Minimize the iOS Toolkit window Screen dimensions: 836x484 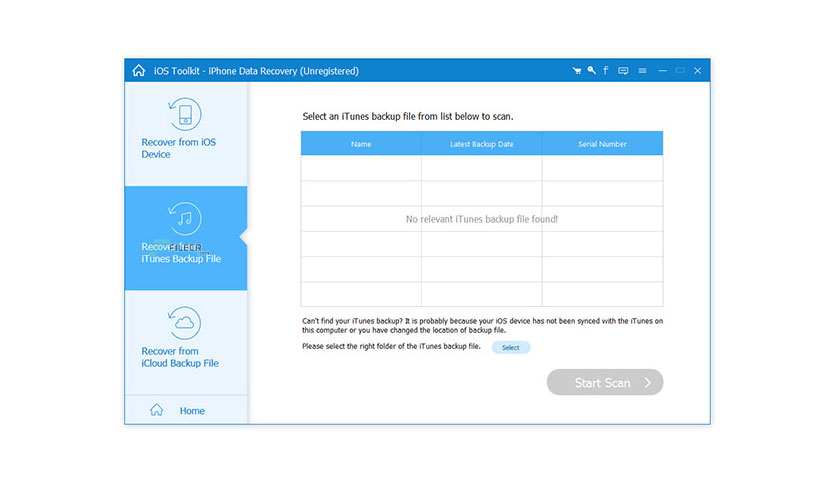662,70
